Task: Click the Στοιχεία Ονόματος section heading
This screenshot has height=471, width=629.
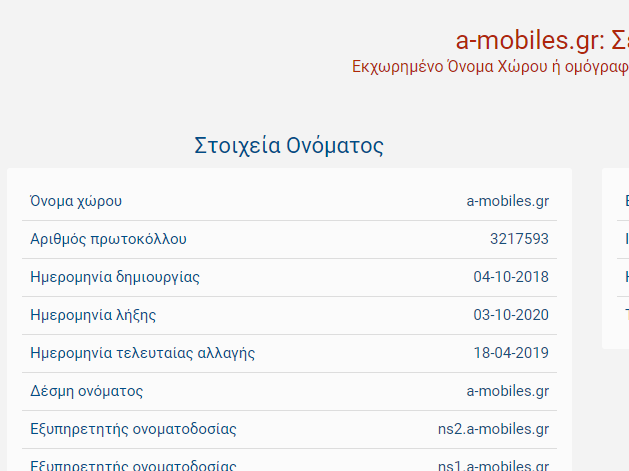Action: (289, 145)
